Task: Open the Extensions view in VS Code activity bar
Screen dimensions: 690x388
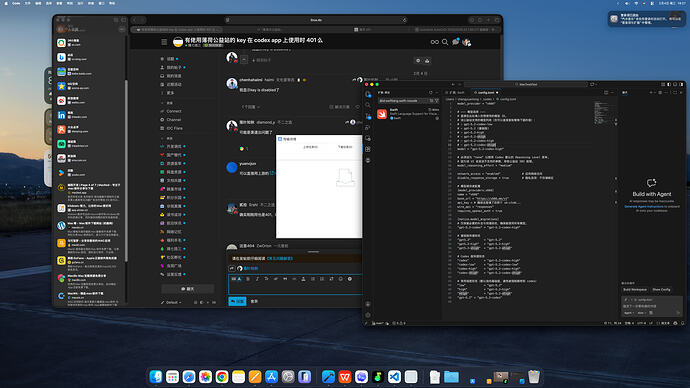Action: pyautogui.click(x=368, y=149)
